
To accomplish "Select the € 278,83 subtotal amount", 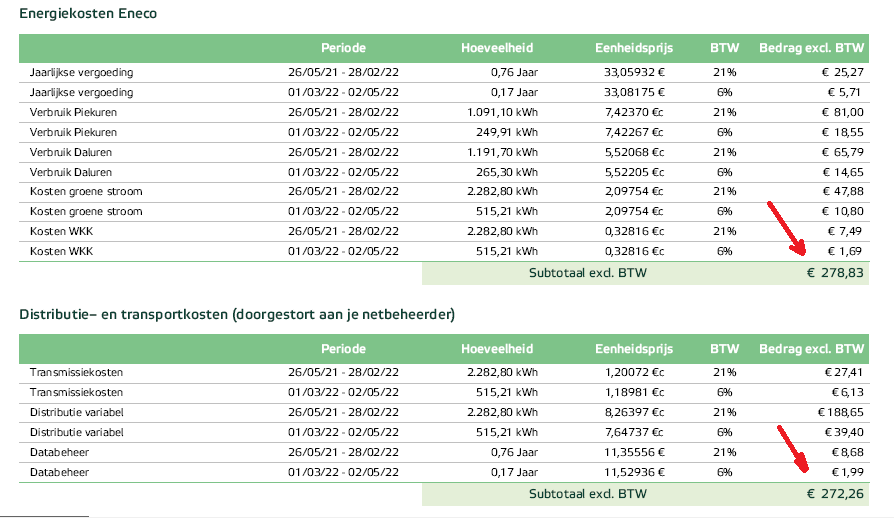I will 835,273.
